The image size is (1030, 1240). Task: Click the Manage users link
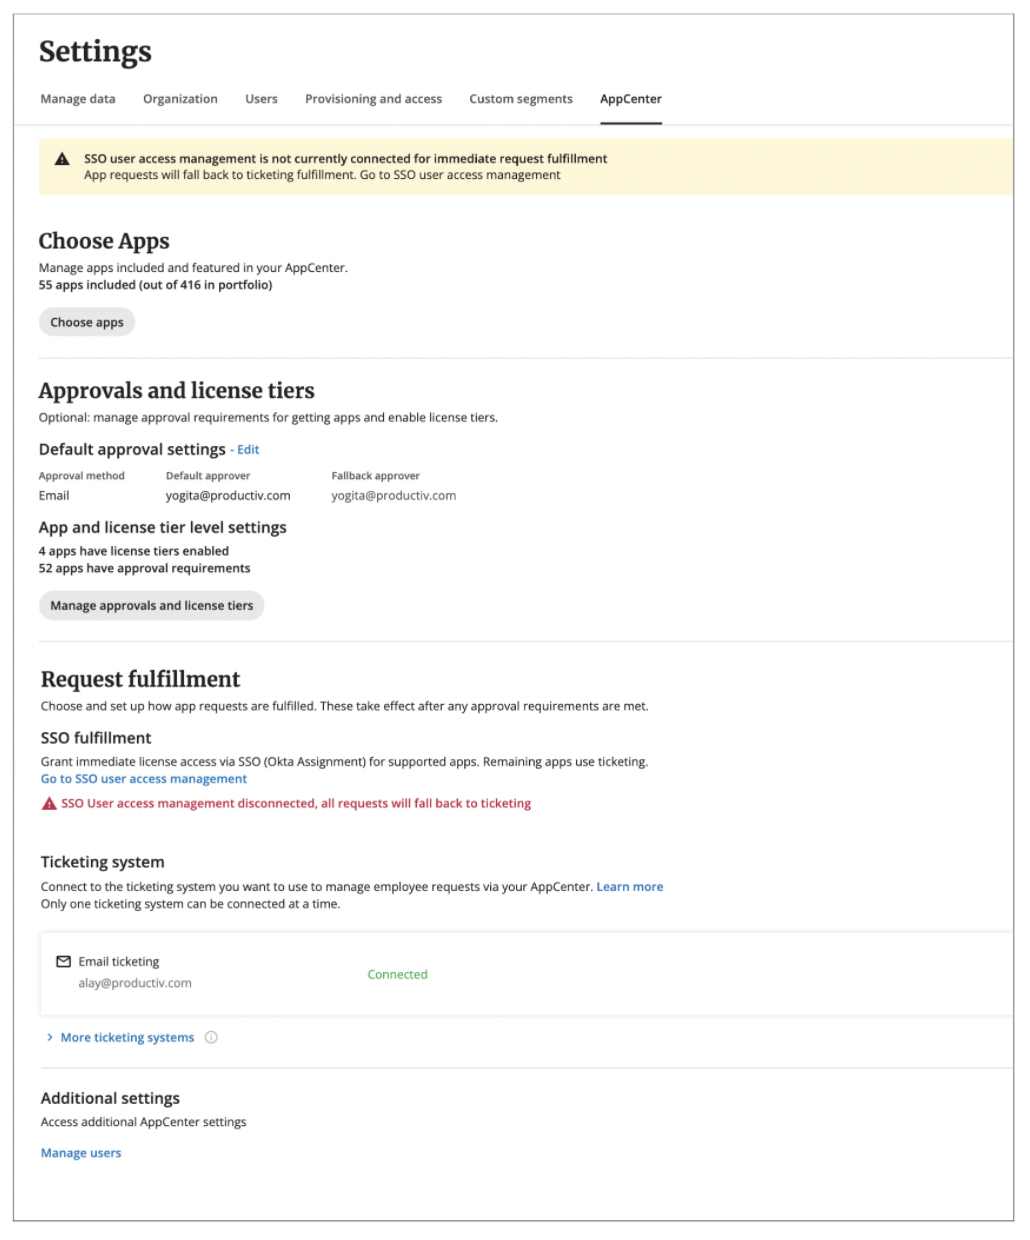pos(80,1152)
